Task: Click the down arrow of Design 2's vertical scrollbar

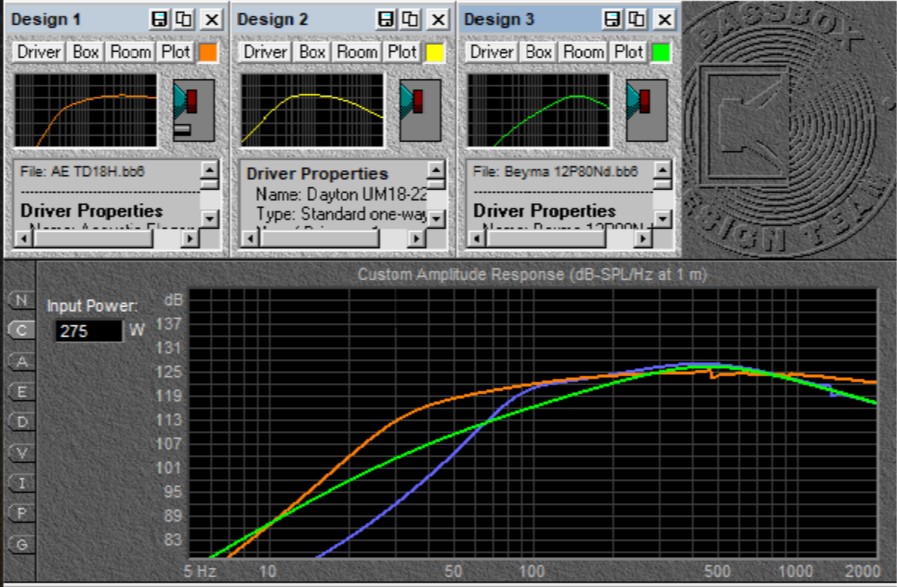Action: click(x=436, y=219)
